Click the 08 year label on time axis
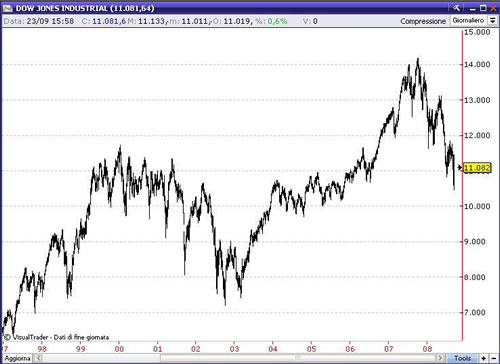The height and width of the screenshot is (364, 500). click(427, 349)
